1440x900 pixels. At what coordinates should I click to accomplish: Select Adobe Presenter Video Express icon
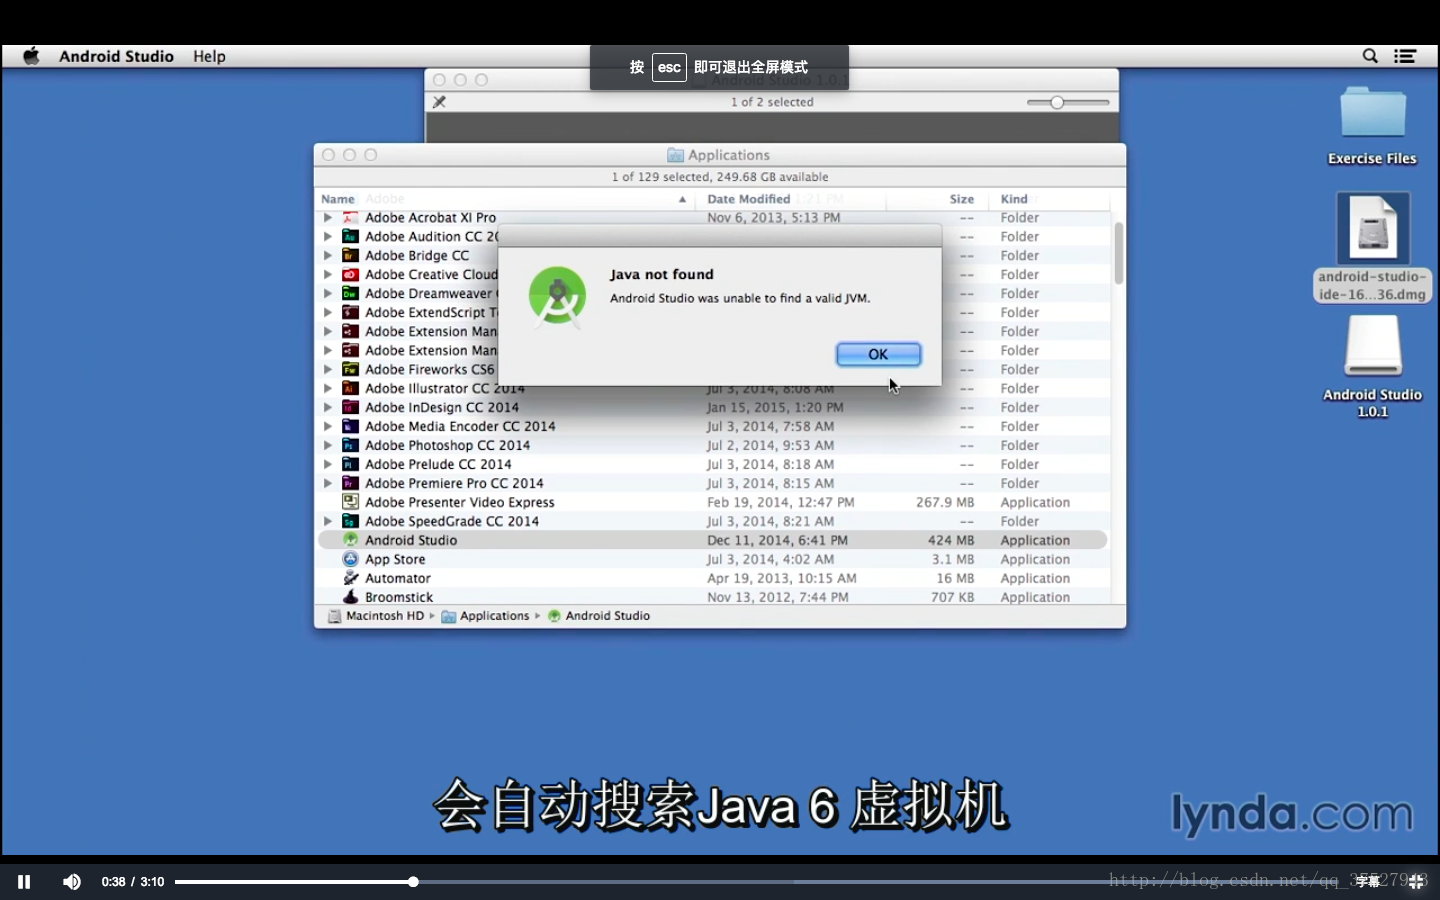[x=350, y=502]
